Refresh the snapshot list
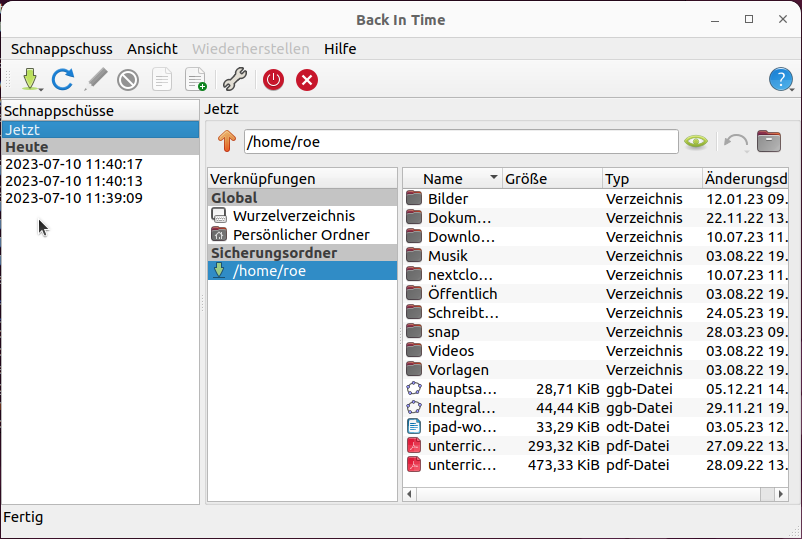The height and width of the screenshot is (539, 802). point(63,79)
